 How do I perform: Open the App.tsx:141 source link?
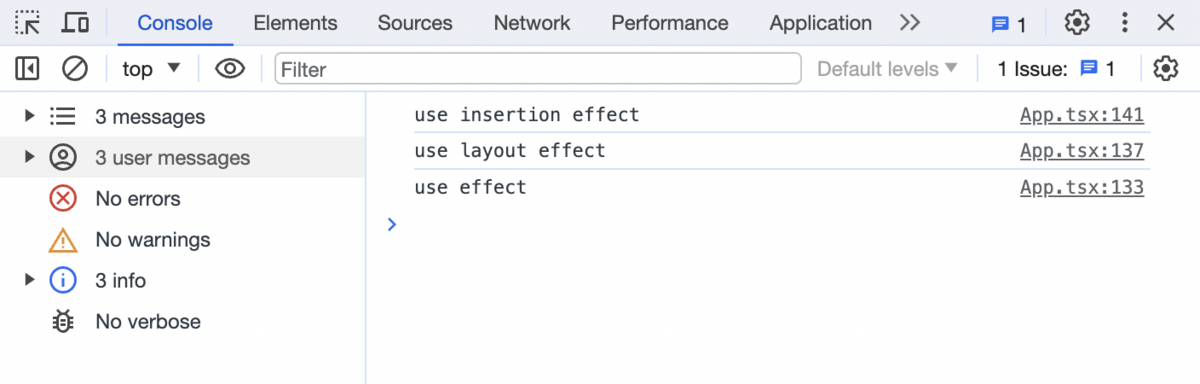pos(1081,115)
